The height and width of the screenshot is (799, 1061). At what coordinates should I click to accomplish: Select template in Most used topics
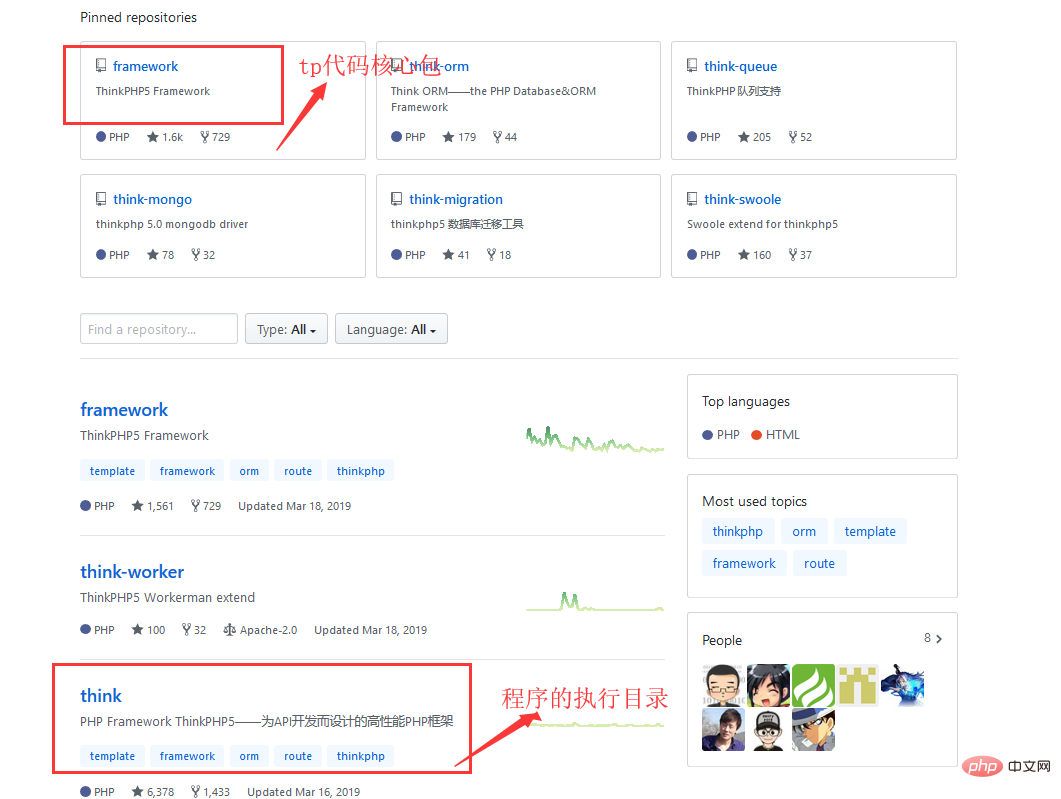pos(870,532)
